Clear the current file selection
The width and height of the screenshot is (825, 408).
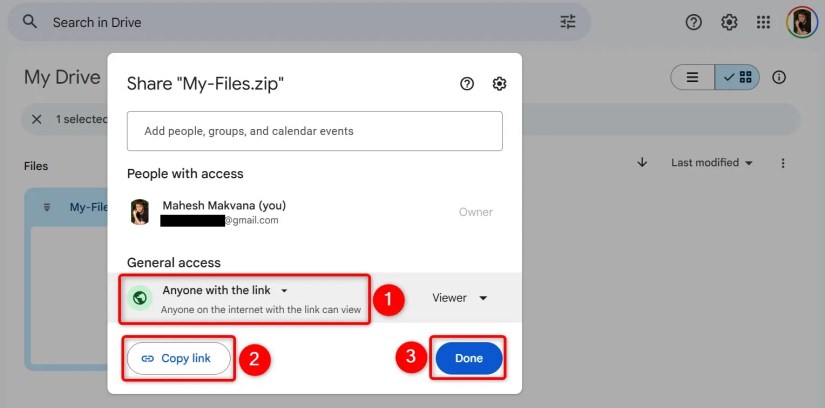(x=36, y=120)
